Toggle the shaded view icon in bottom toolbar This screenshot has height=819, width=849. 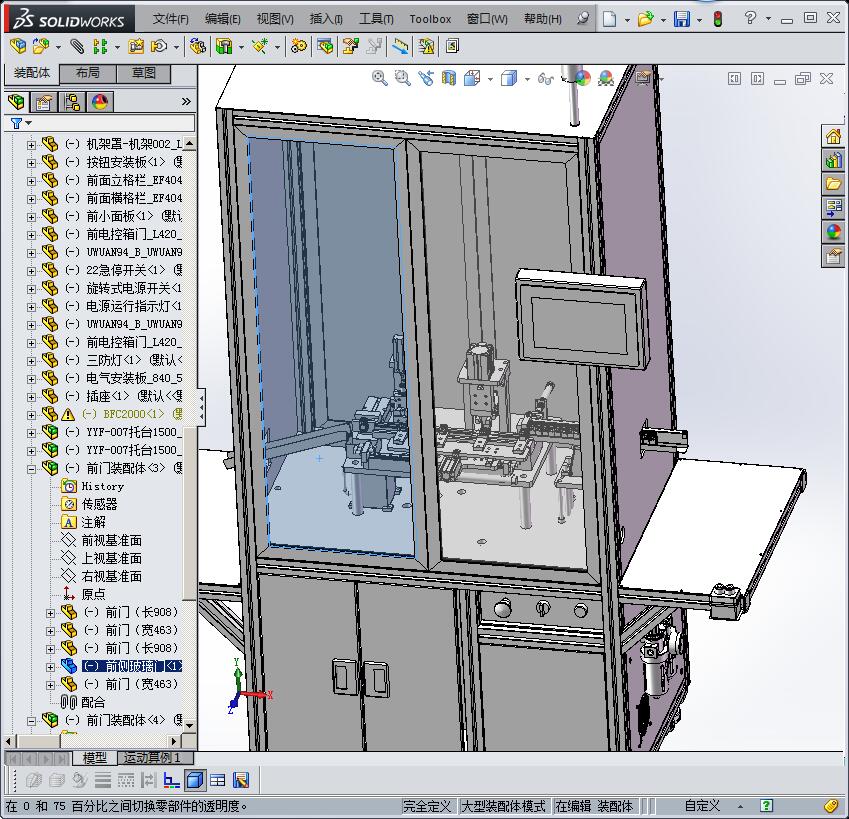tap(195, 780)
